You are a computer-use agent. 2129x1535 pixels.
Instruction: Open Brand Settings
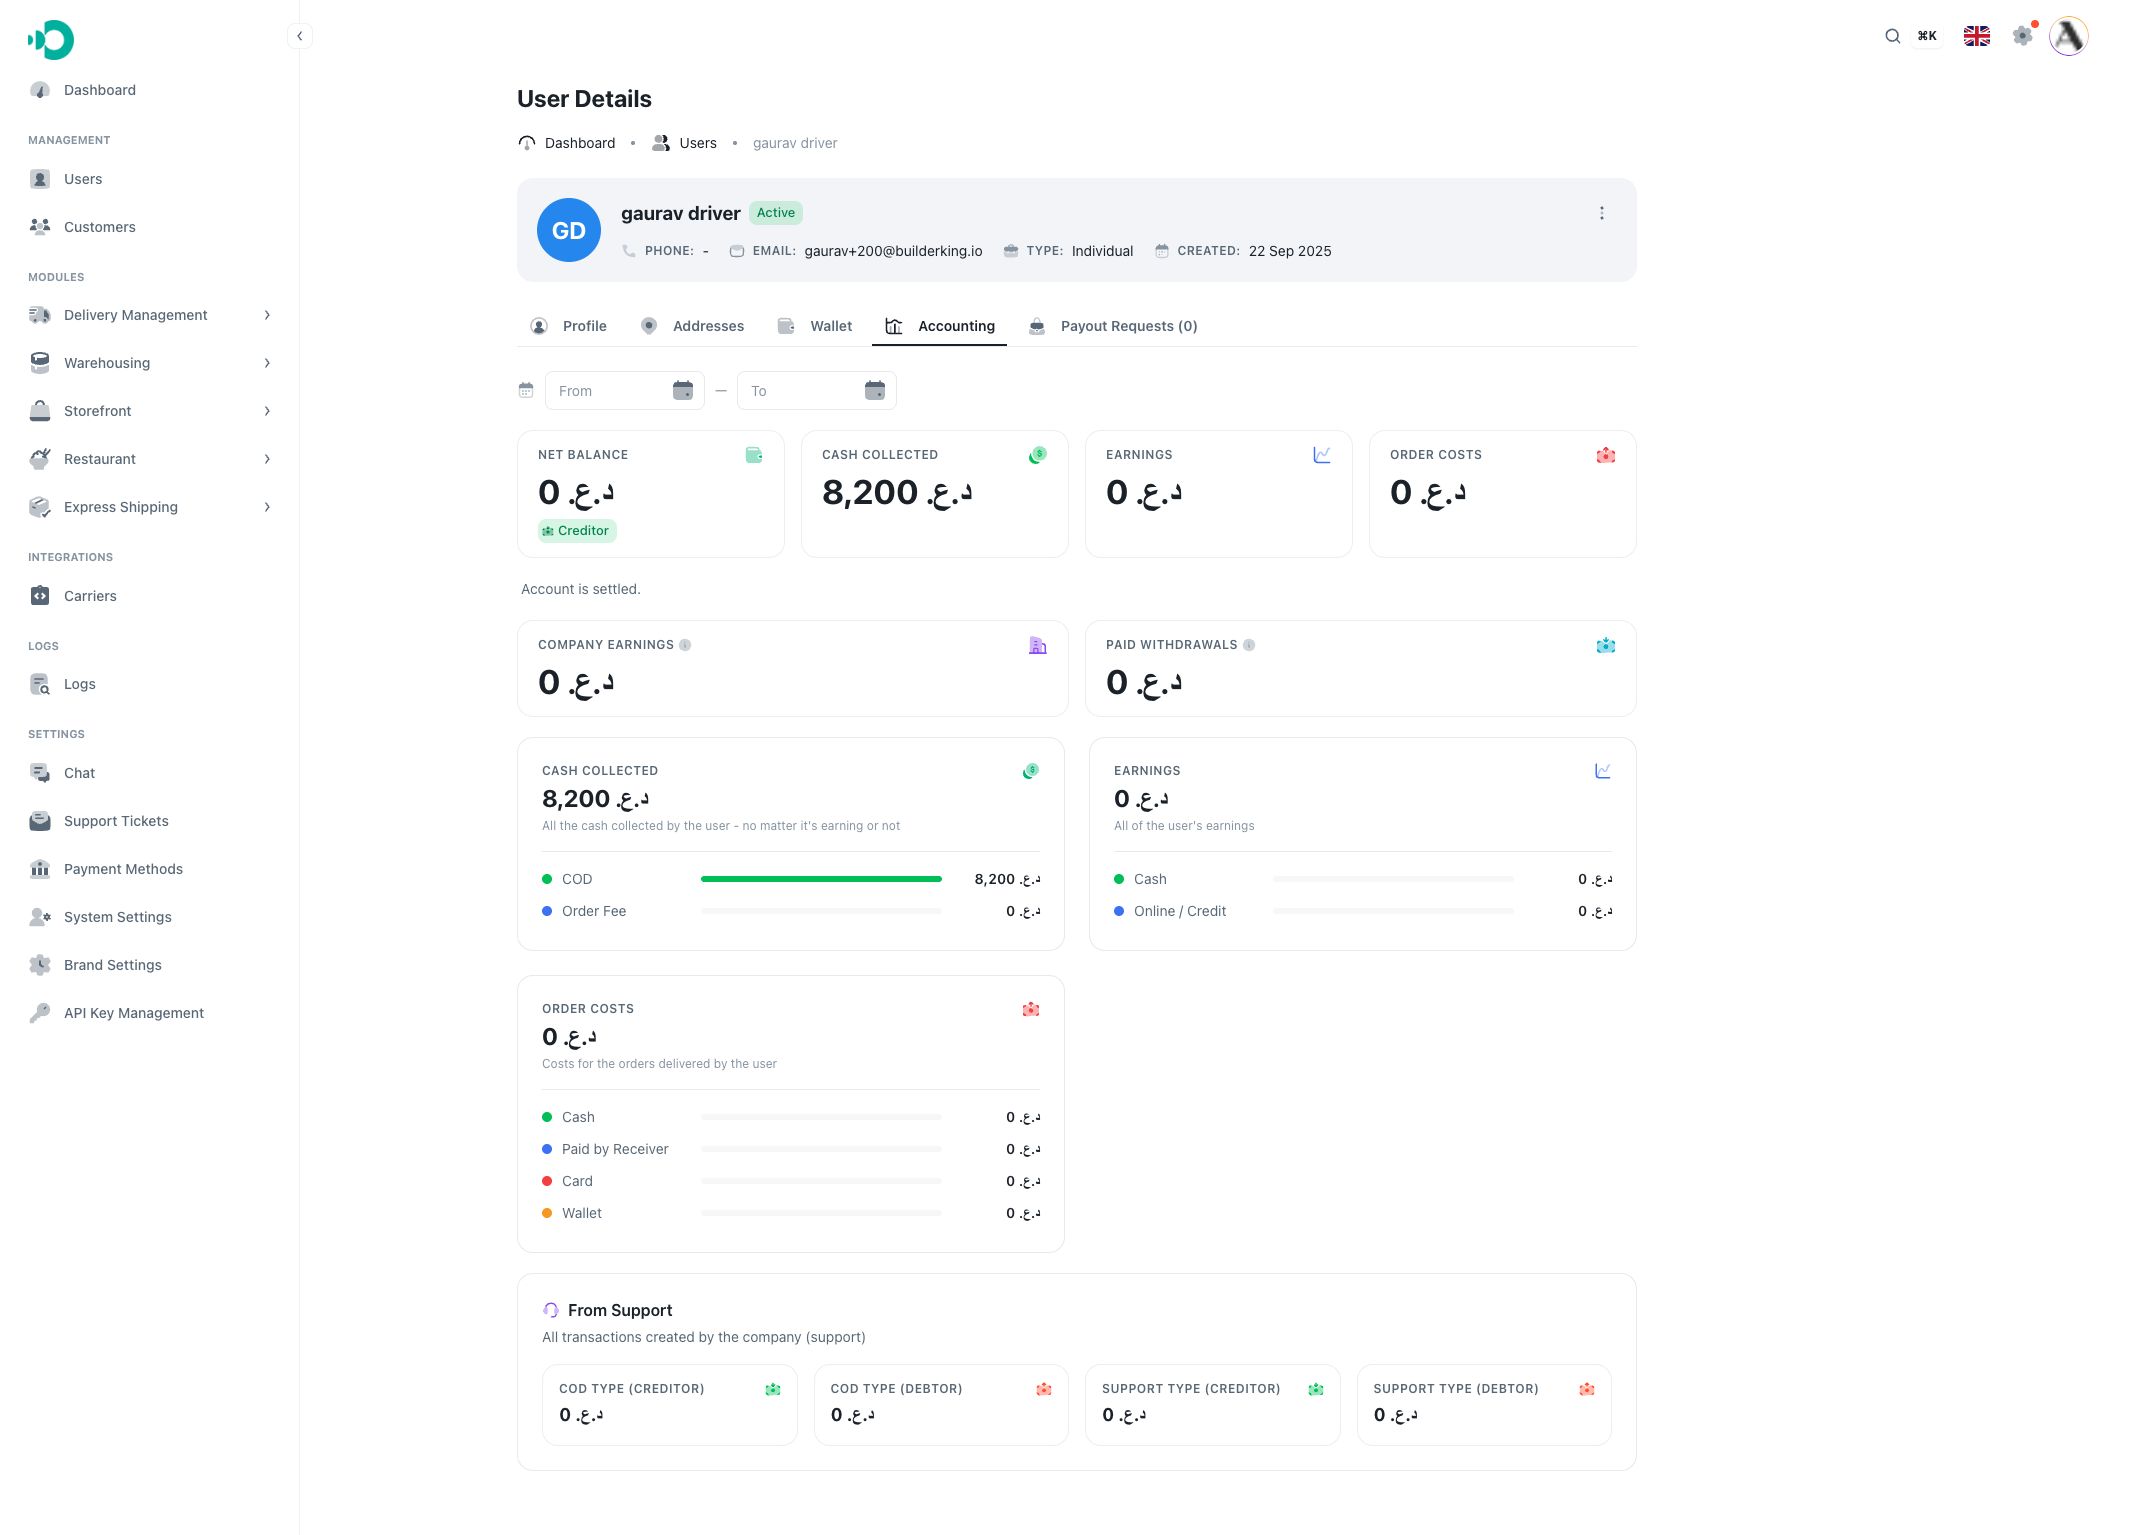[150, 965]
